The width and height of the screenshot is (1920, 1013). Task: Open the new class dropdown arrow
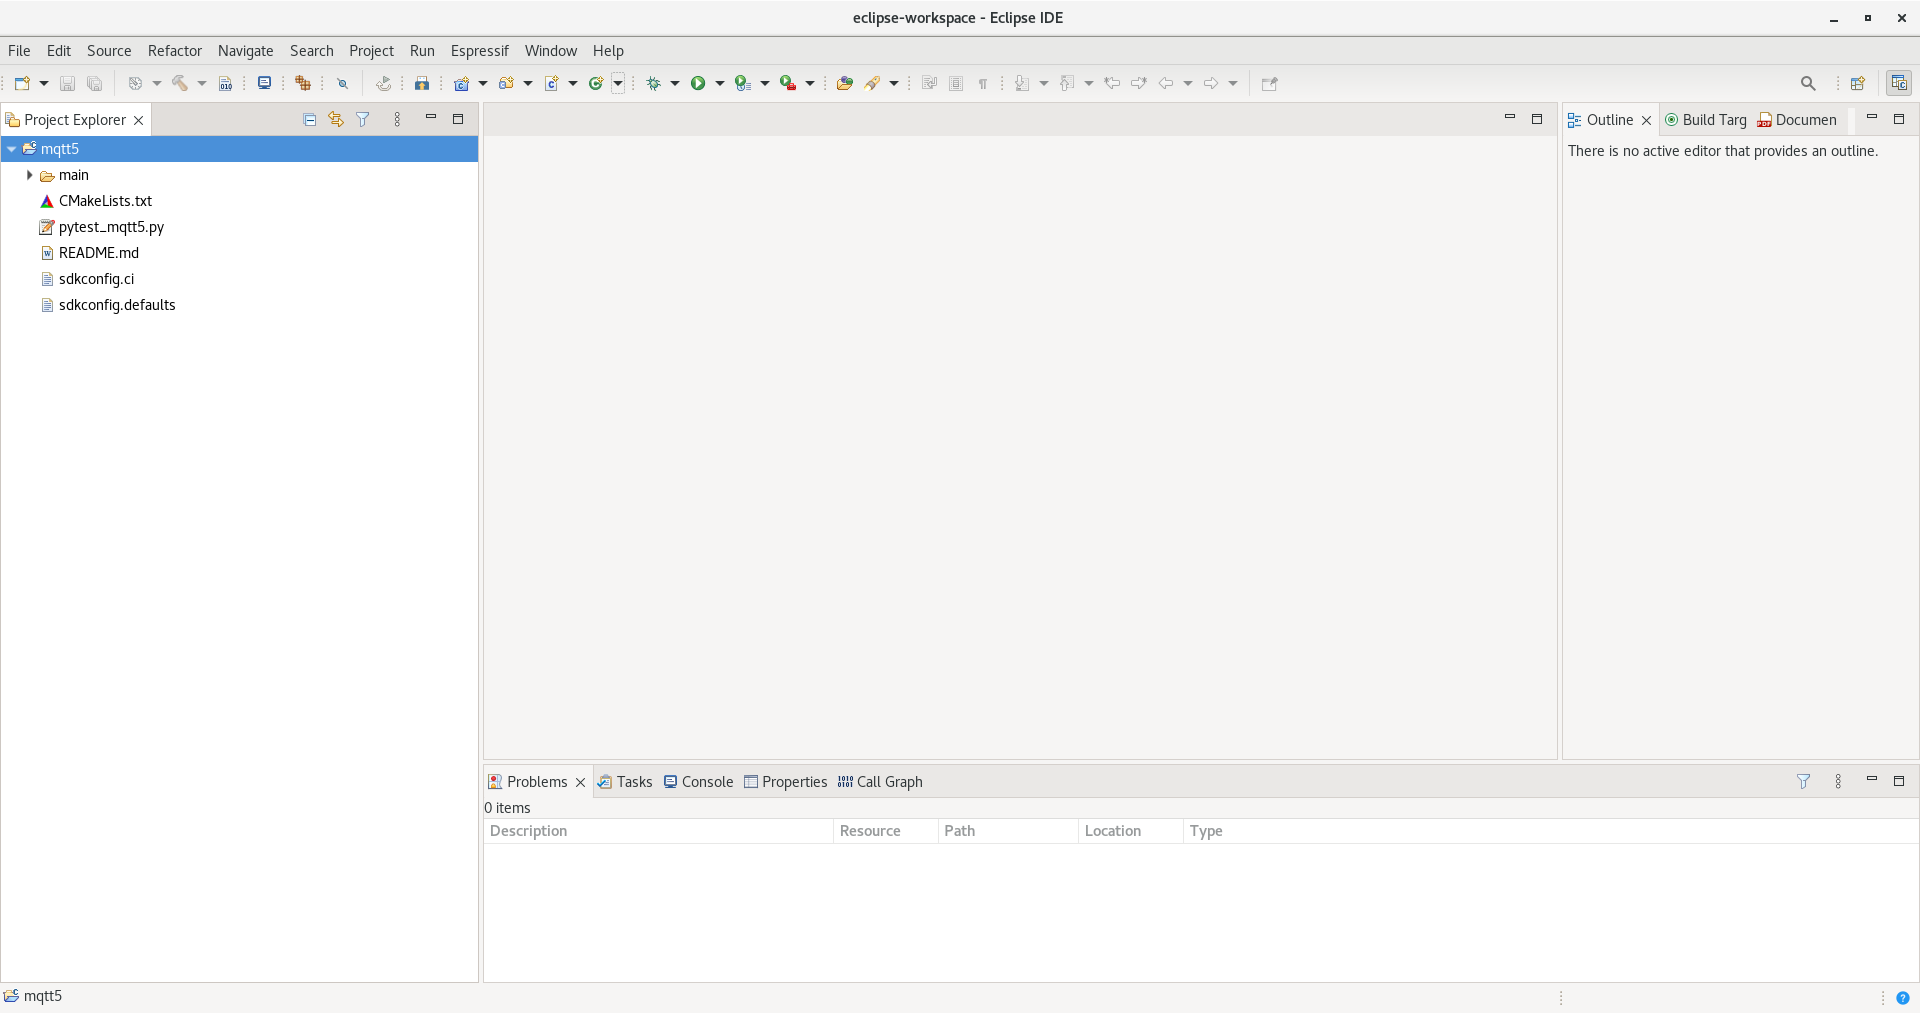(x=618, y=84)
